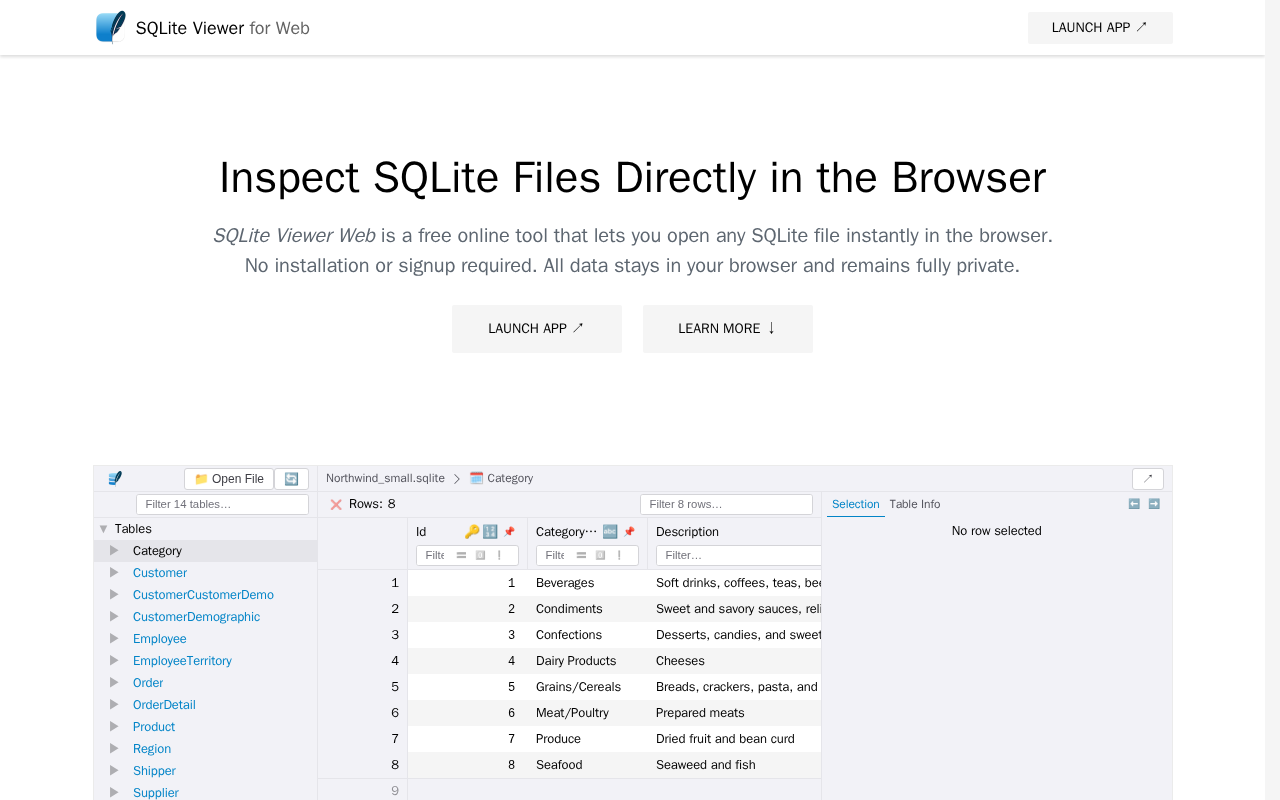Click the right arrow in Selection panel

pos(1154,504)
